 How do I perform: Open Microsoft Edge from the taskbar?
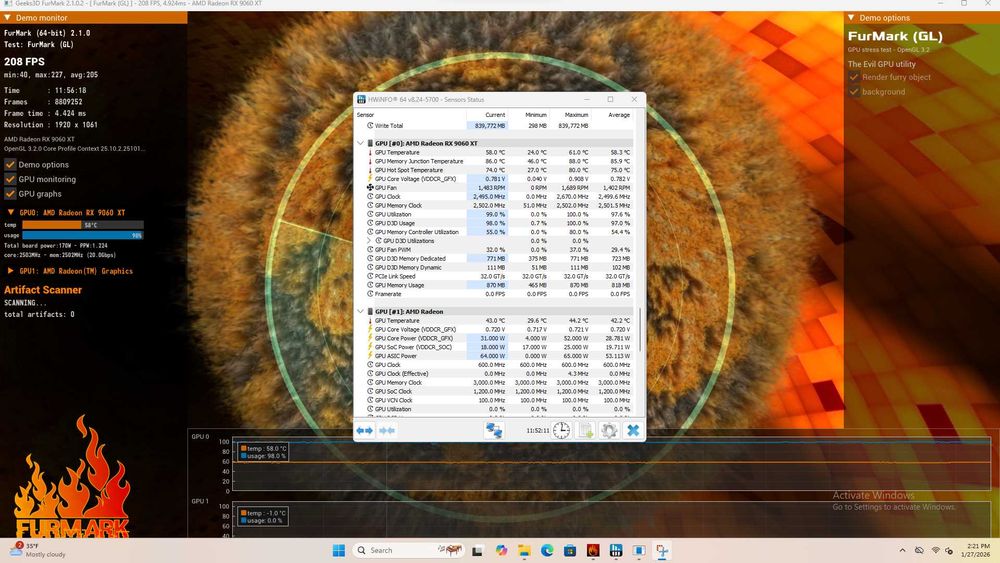(x=547, y=550)
